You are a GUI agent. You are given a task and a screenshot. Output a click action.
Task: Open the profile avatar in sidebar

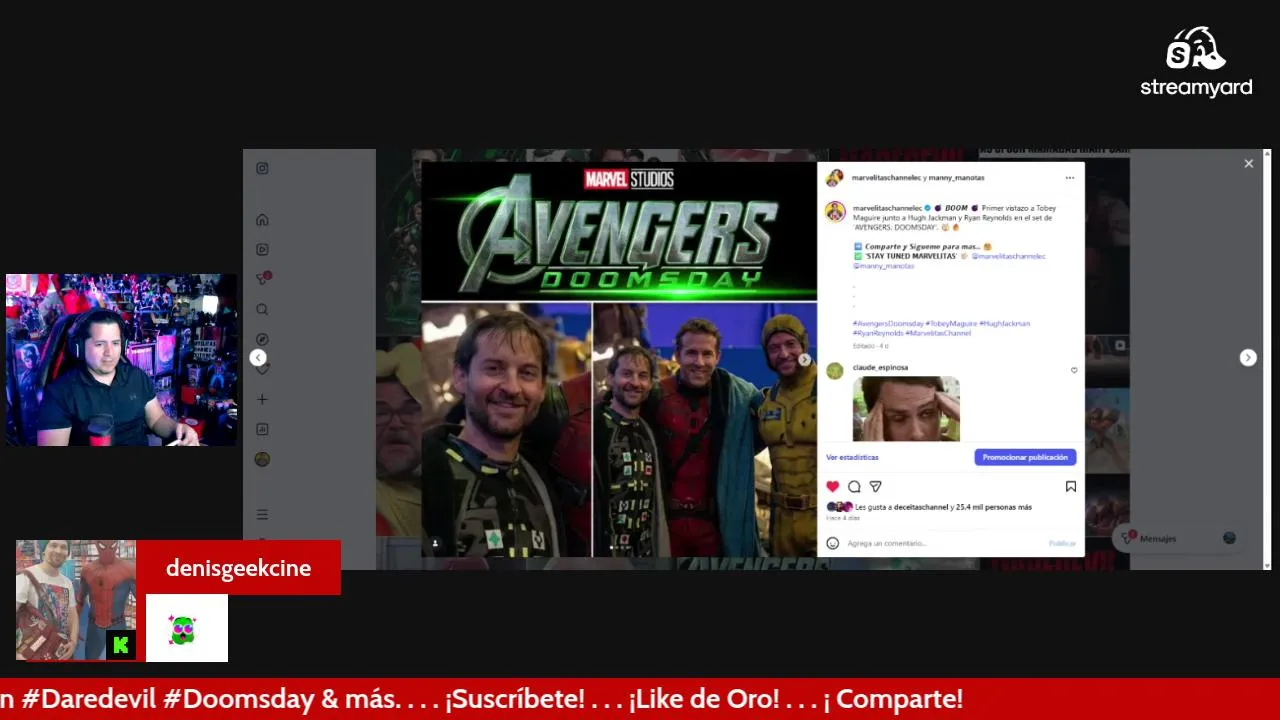(x=262, y=459)
